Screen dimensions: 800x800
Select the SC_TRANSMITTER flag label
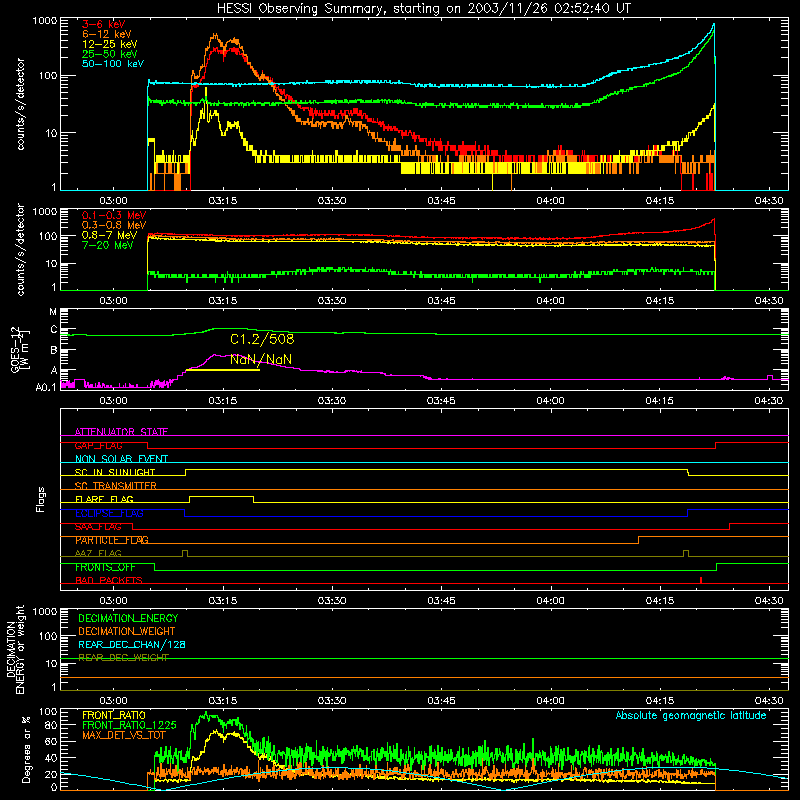[x=116, y=486]
